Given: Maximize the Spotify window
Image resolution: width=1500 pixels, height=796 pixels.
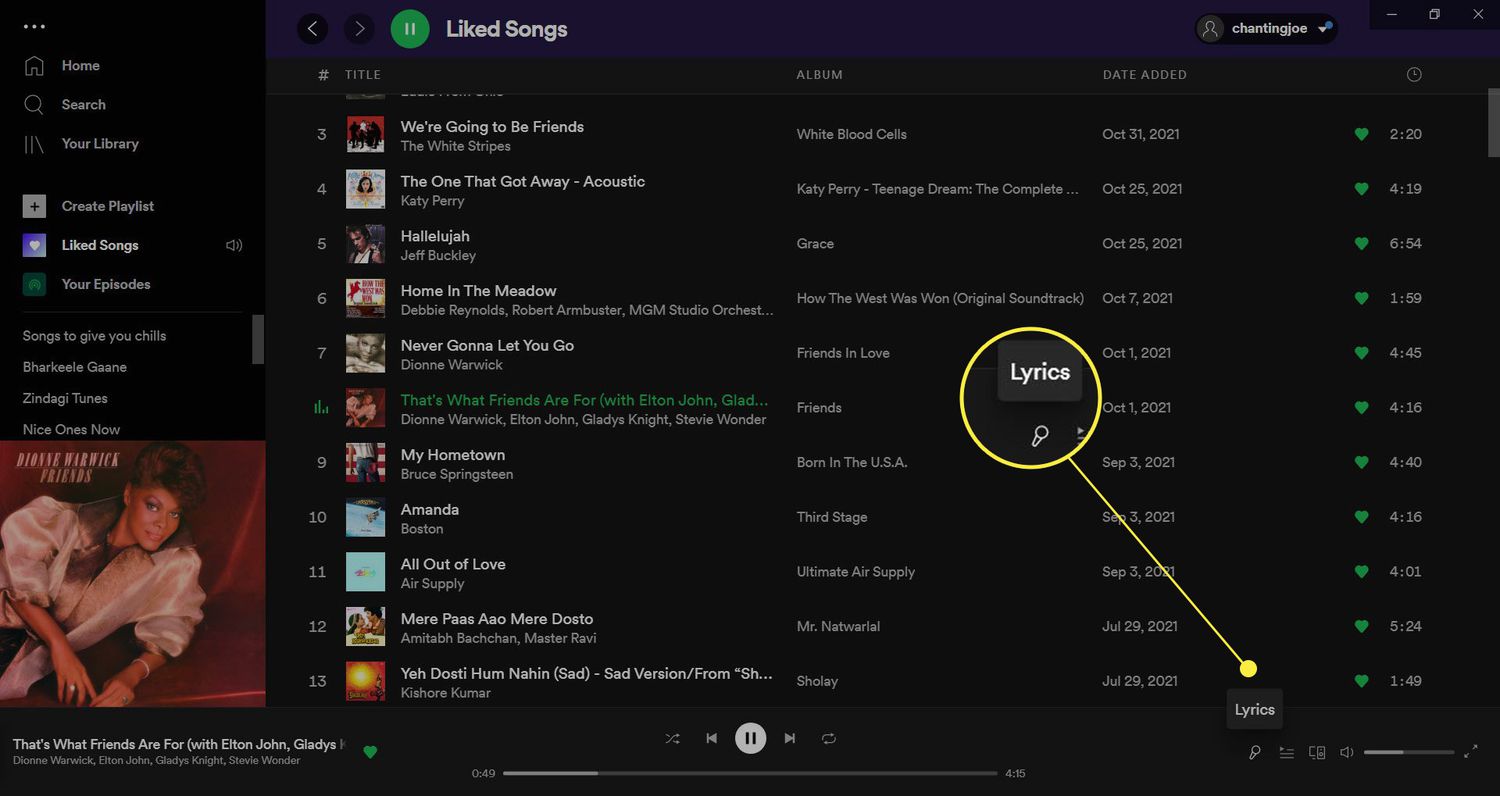Looking at the screenshot, I should [x=1434, y=14].
